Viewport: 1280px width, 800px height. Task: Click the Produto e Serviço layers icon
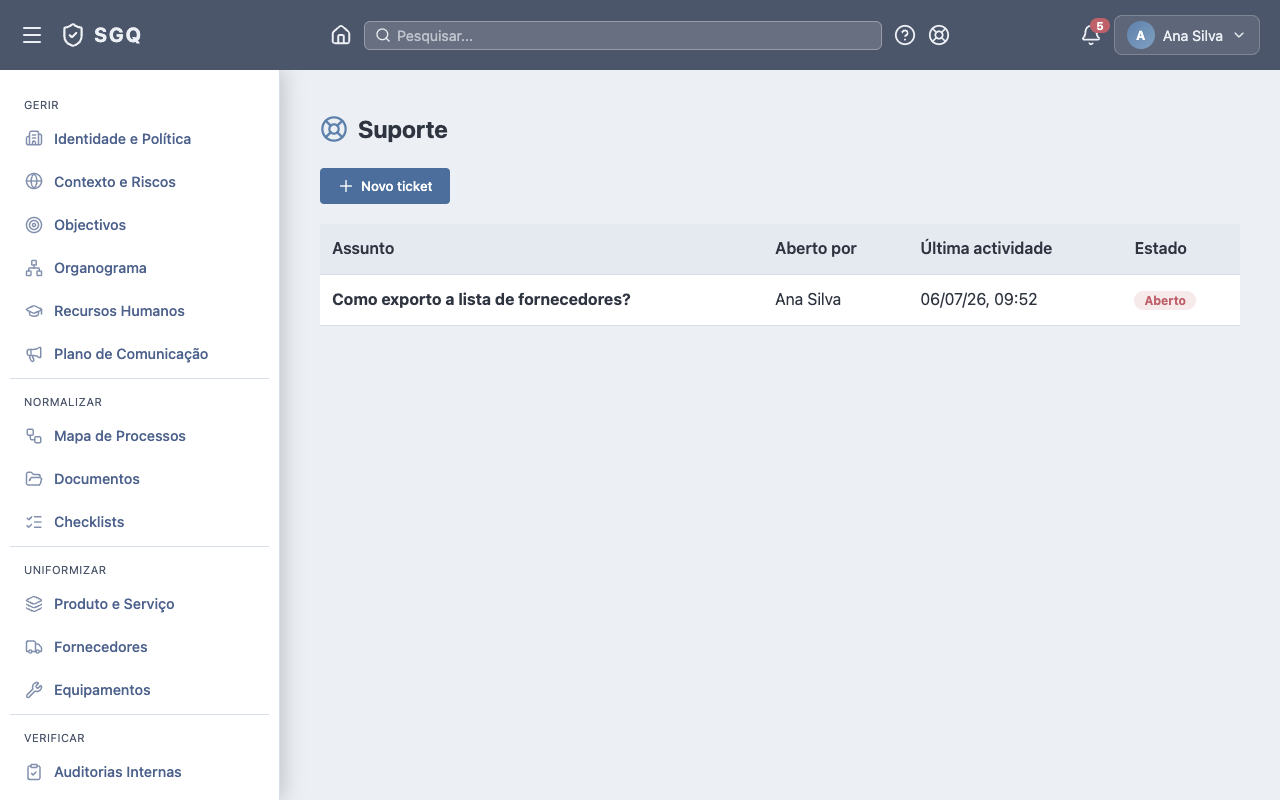point(34,604)
